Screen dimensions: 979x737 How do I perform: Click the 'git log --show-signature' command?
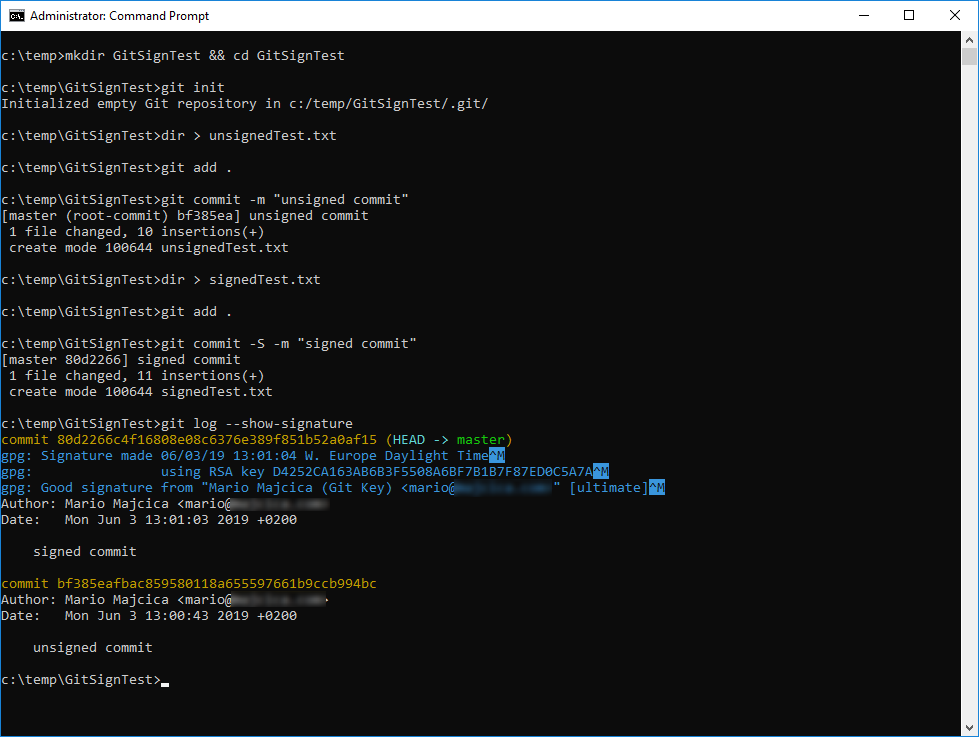257,423
